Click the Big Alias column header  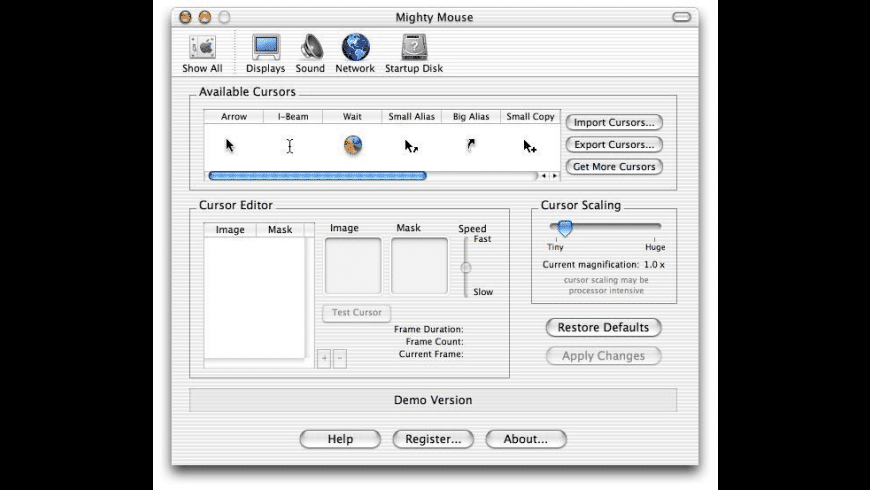coord(471,117)
